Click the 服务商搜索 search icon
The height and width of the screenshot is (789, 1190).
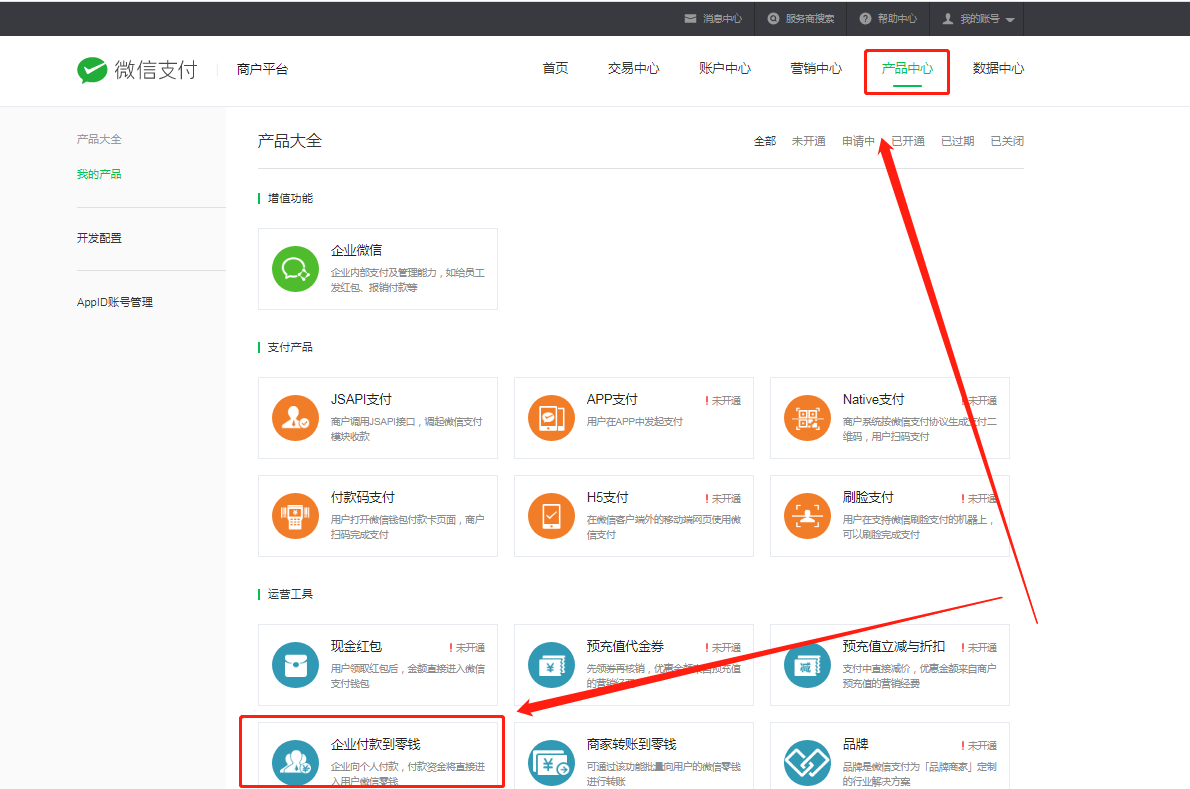click(x=773, y=18)
